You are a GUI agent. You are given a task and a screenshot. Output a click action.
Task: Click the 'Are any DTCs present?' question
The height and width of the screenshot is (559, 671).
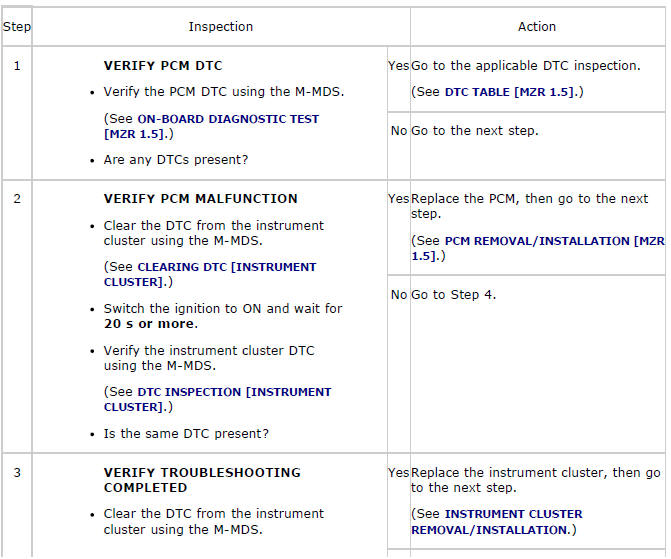pyautogui.click(x=176, y=160)
